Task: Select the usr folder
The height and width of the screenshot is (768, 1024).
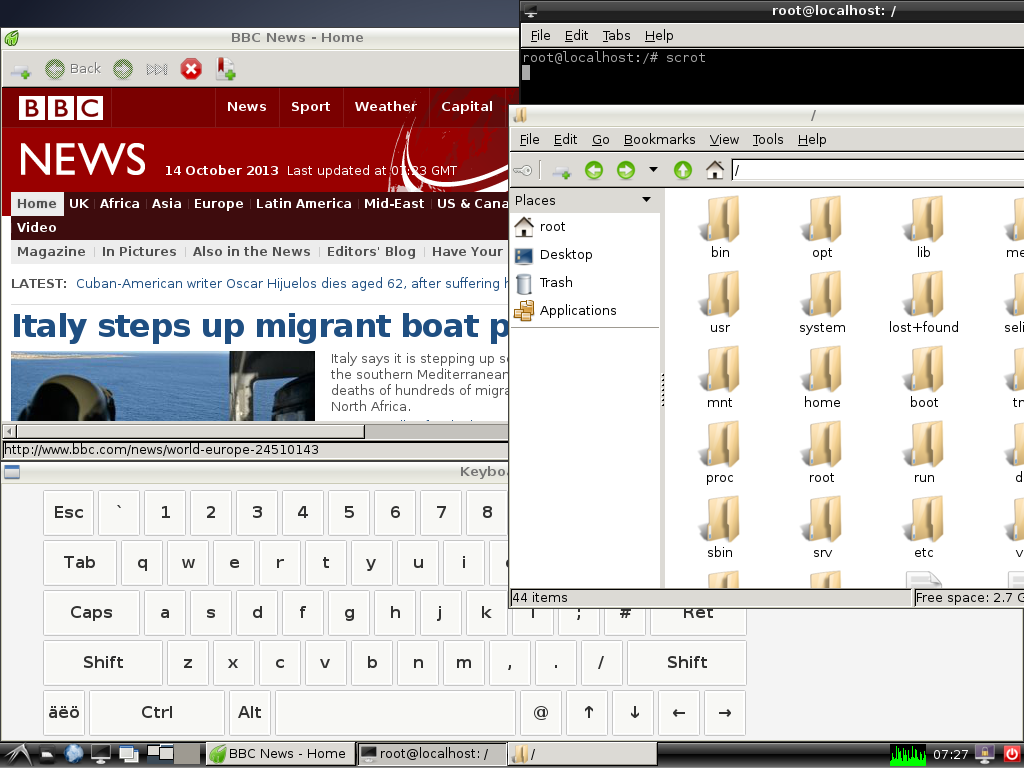Action: (x=720, y=302)
